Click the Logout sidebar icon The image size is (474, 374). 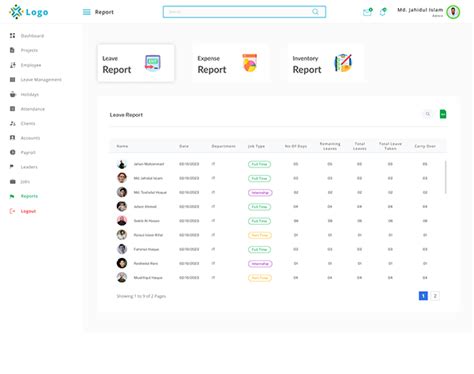(x=12, y=211)
